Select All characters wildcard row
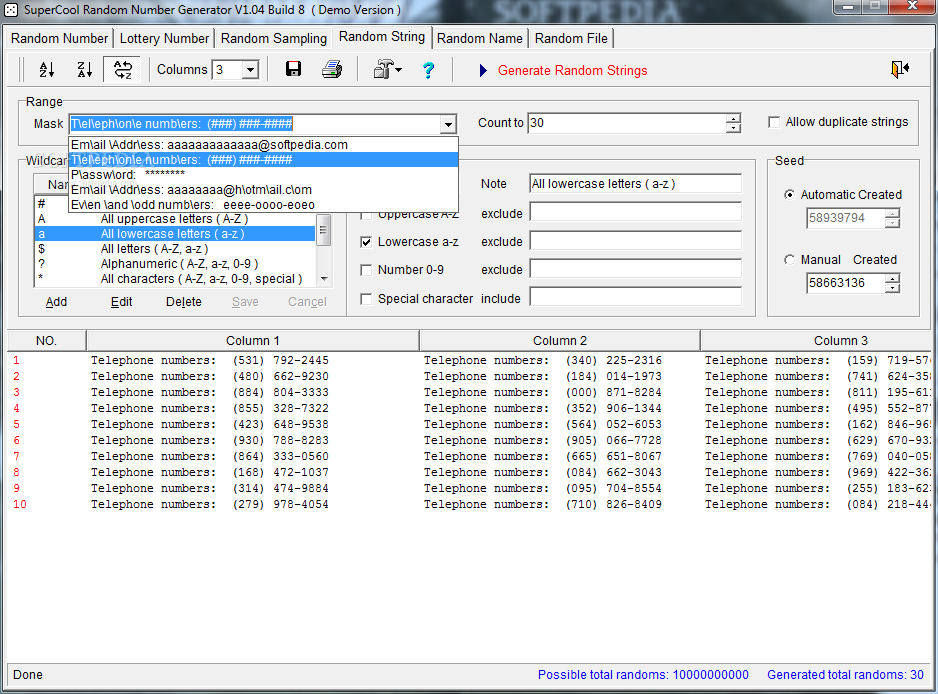Viewport: 938px width, 694px height. [175, 279]
